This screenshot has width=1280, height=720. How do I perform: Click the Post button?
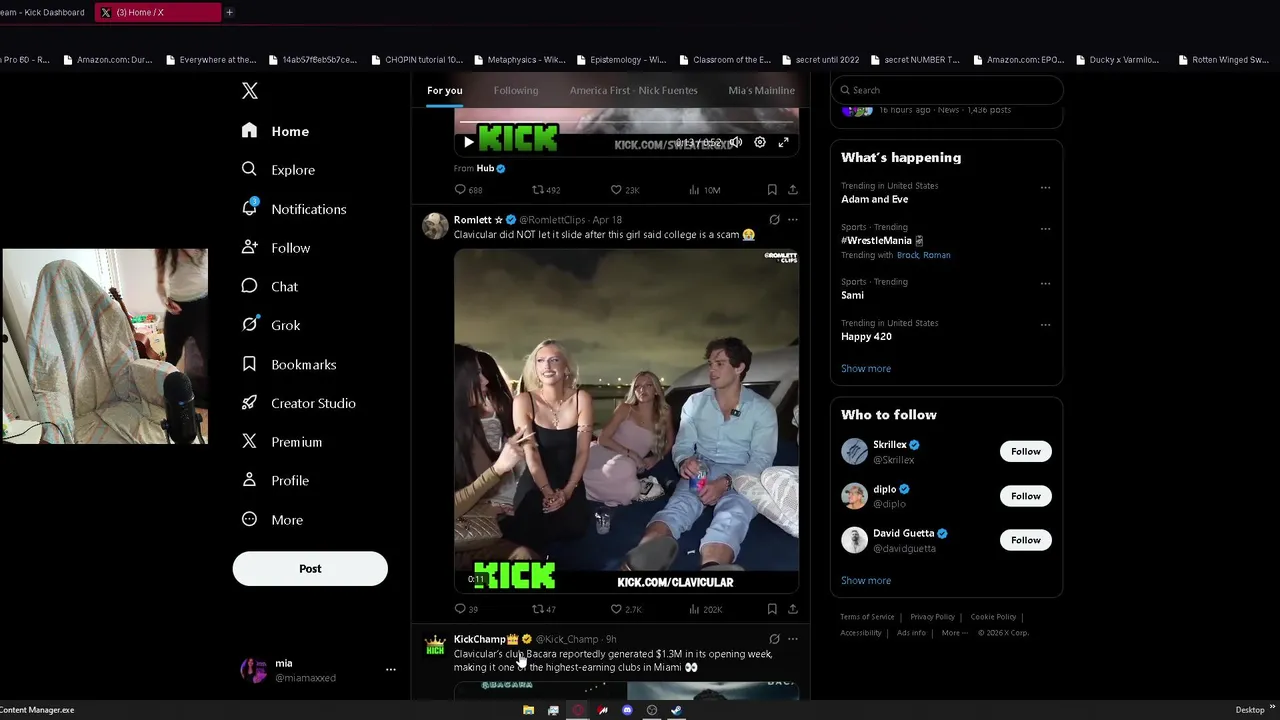(310, 569)
